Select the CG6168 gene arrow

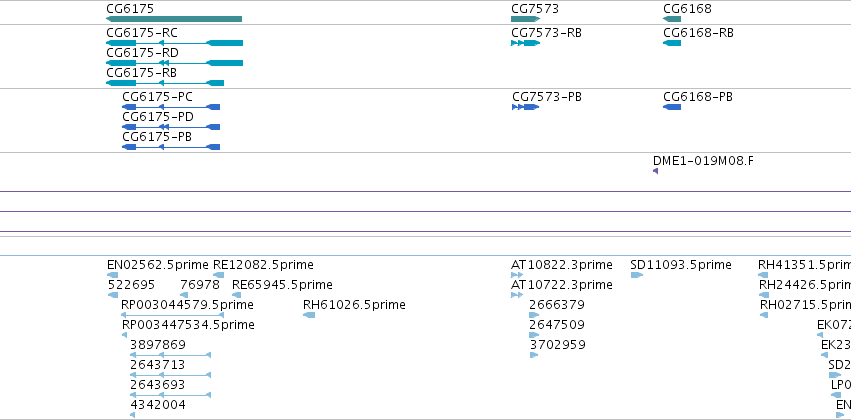click(672, 19)
